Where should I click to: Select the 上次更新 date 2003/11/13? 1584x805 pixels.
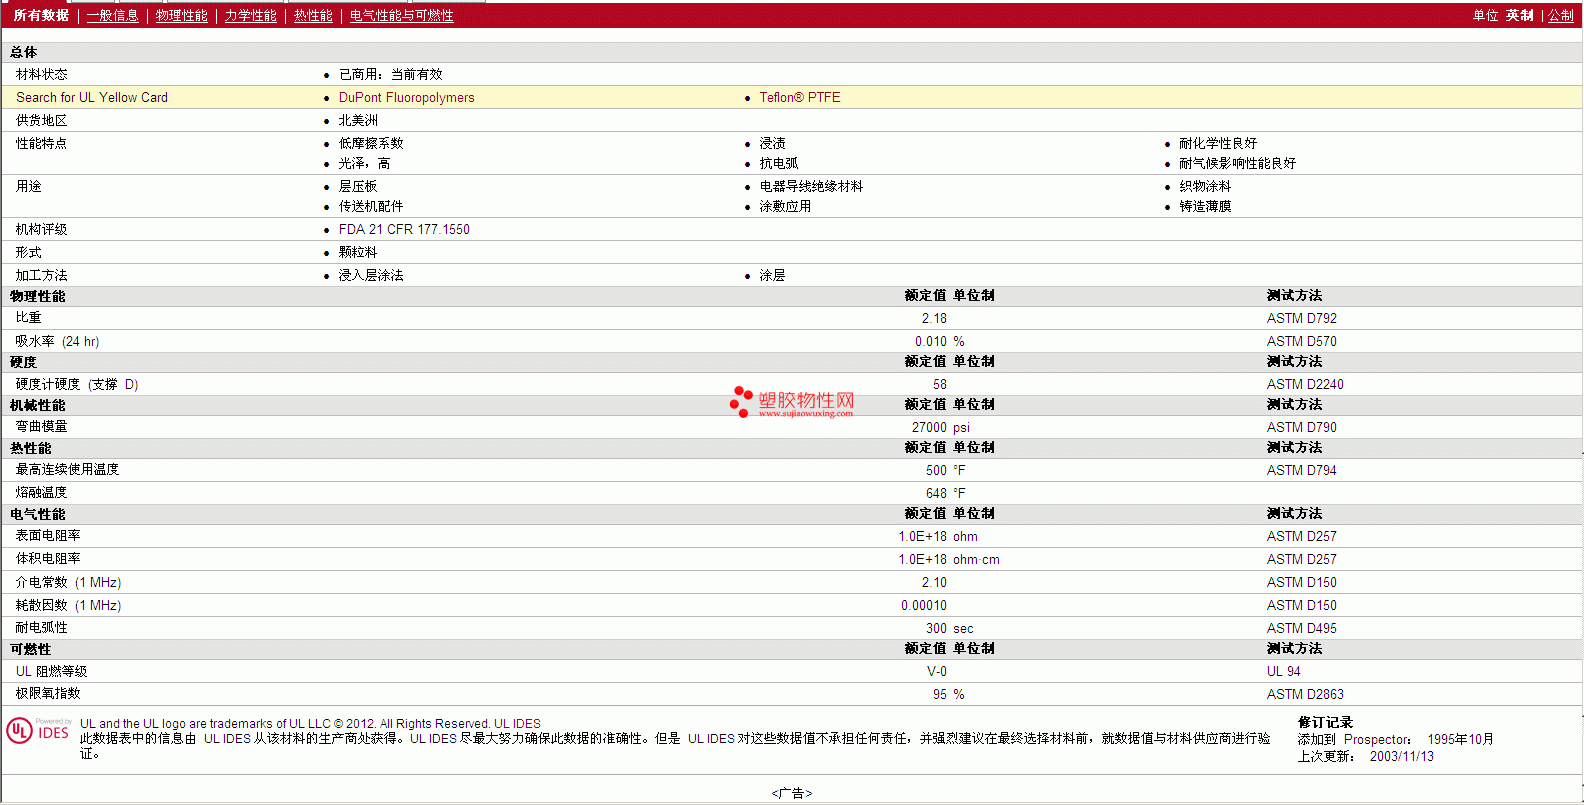tap(1402, 757)
